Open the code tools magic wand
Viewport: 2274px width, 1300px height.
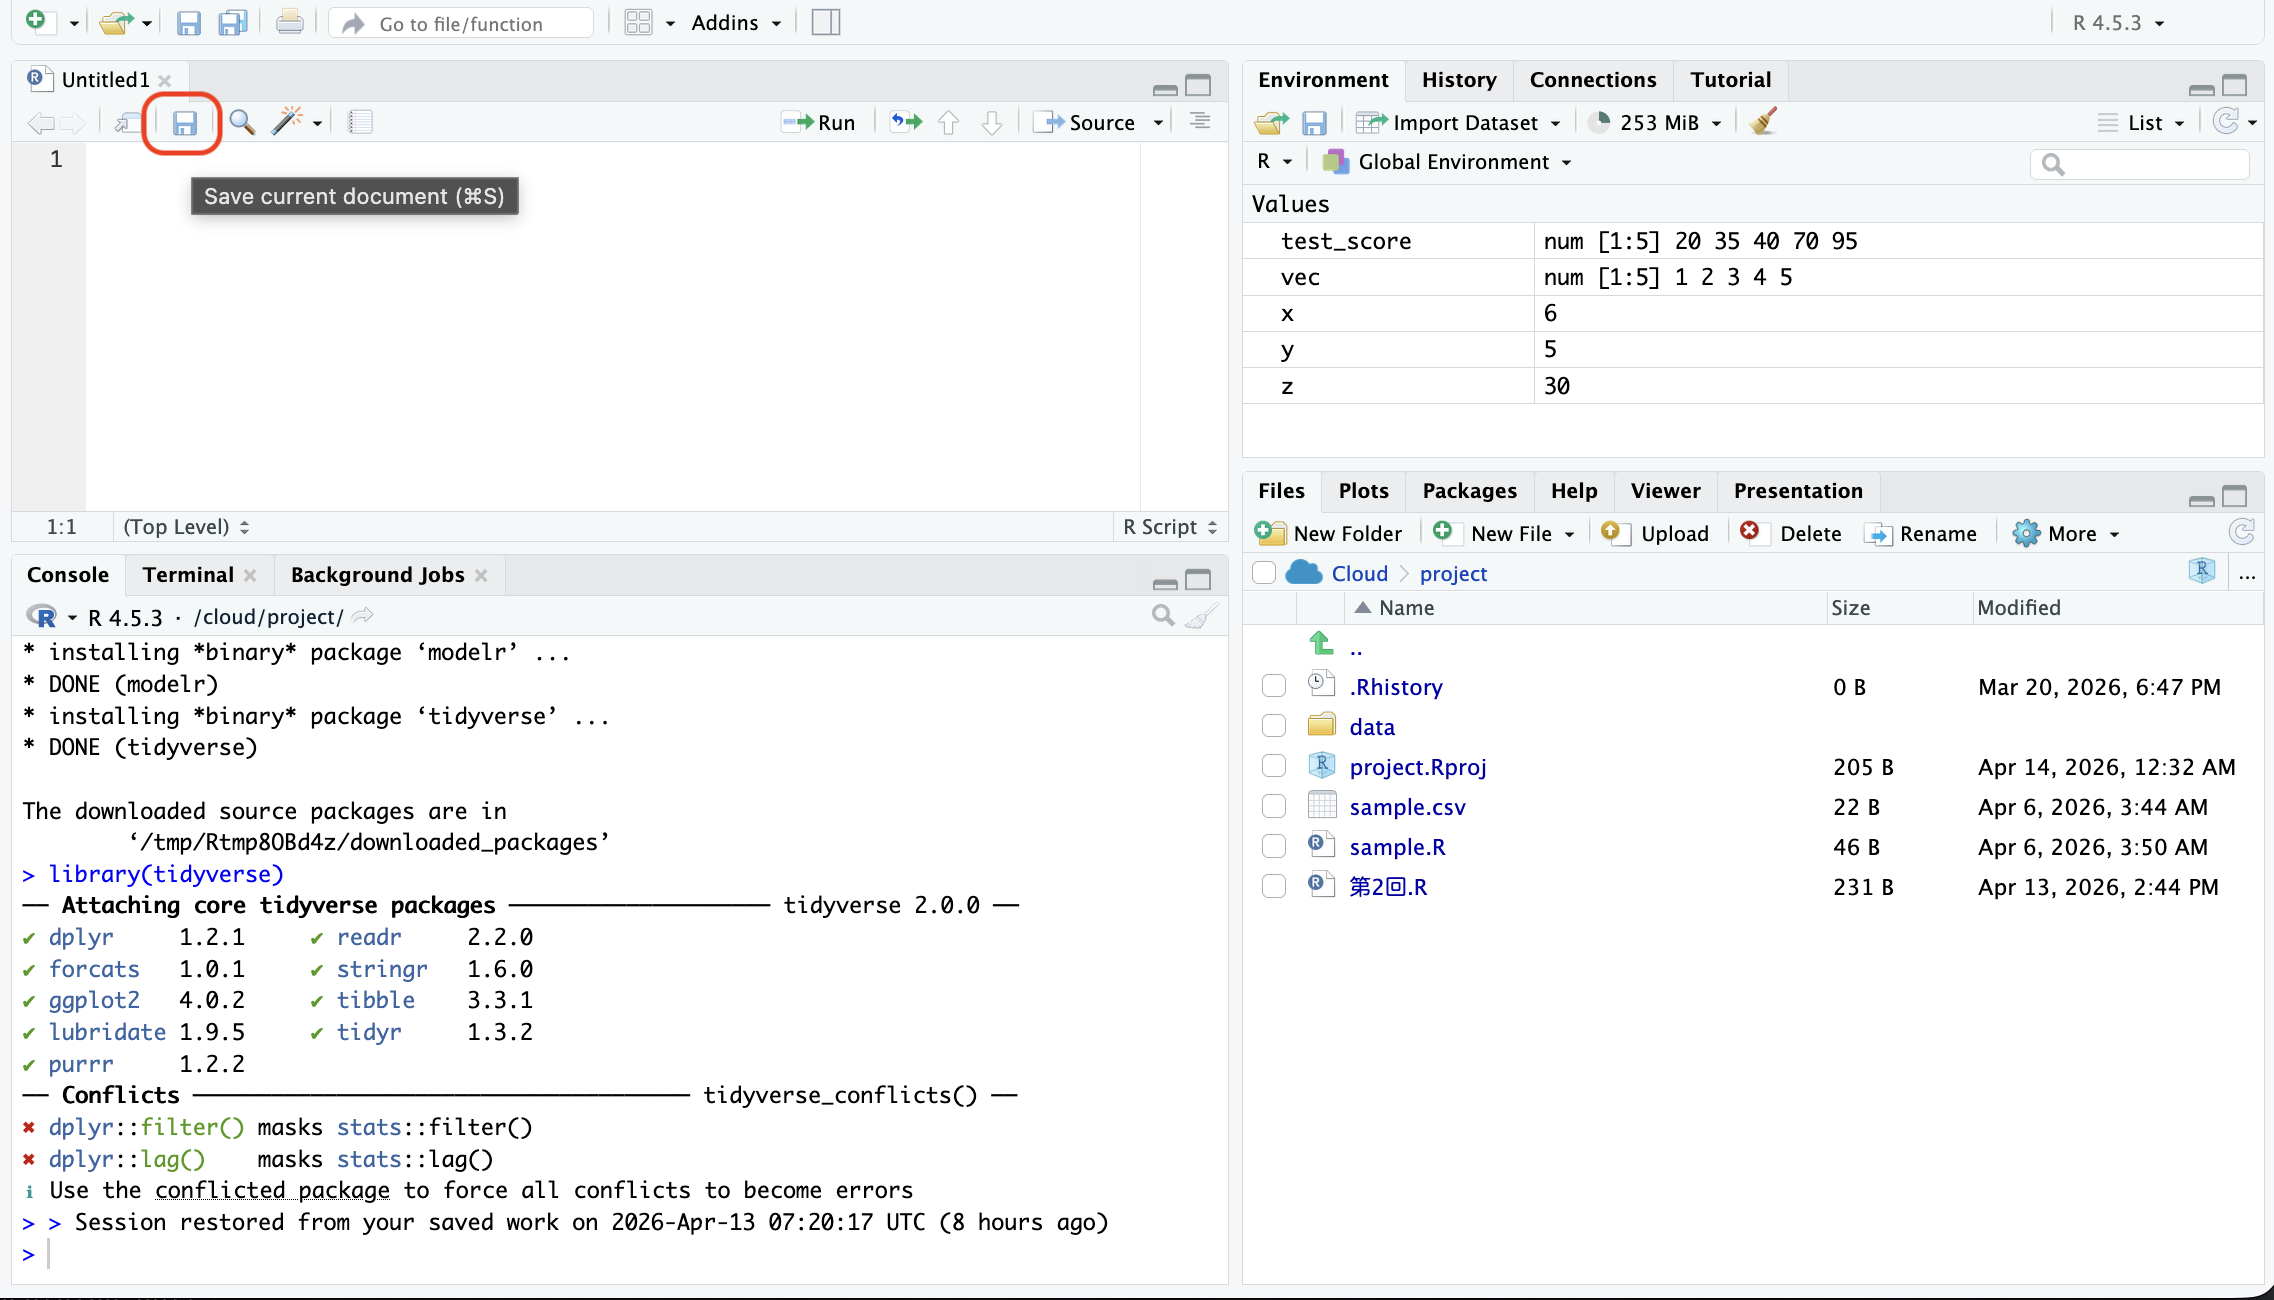tap(287, 122)
